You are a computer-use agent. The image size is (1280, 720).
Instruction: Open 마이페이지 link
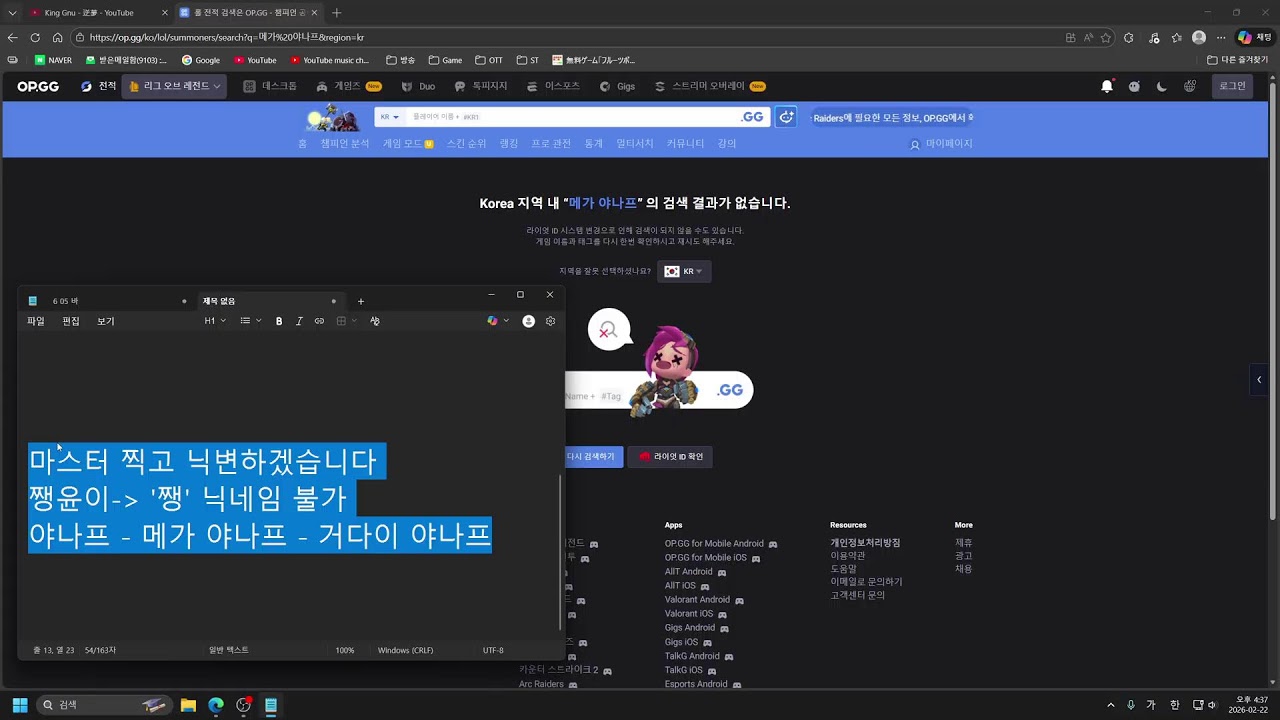941,144
